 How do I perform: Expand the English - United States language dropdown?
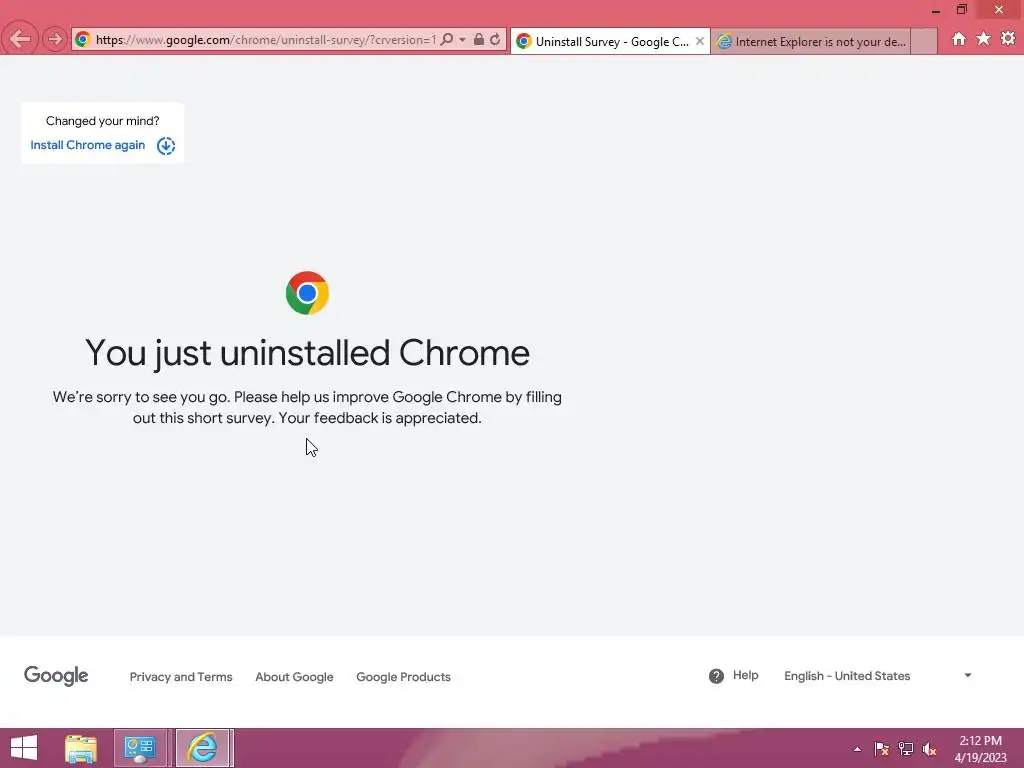(878, 676)
